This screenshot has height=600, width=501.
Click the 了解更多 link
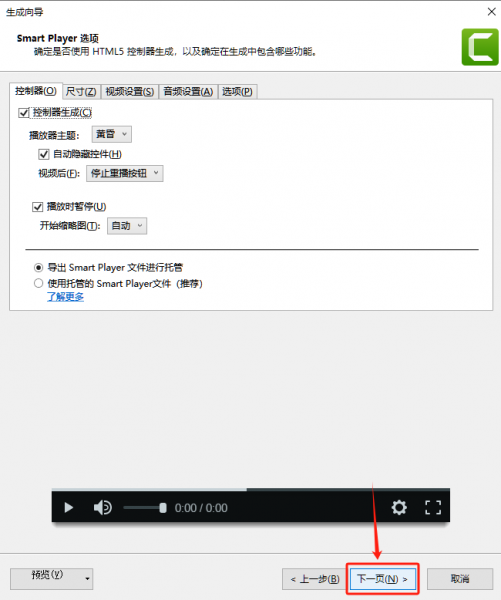point(65,297)
